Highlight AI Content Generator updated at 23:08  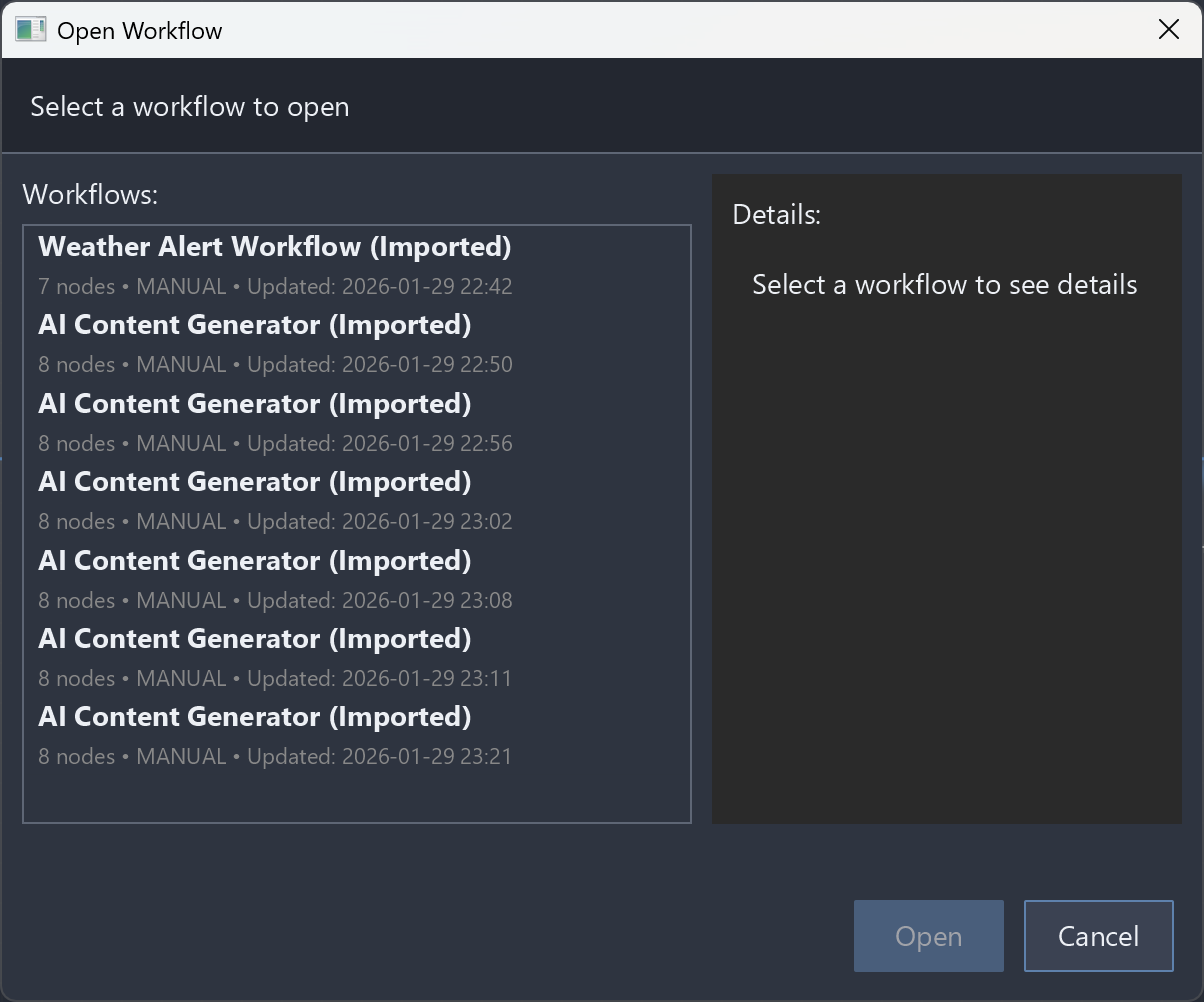coord(255,561)
